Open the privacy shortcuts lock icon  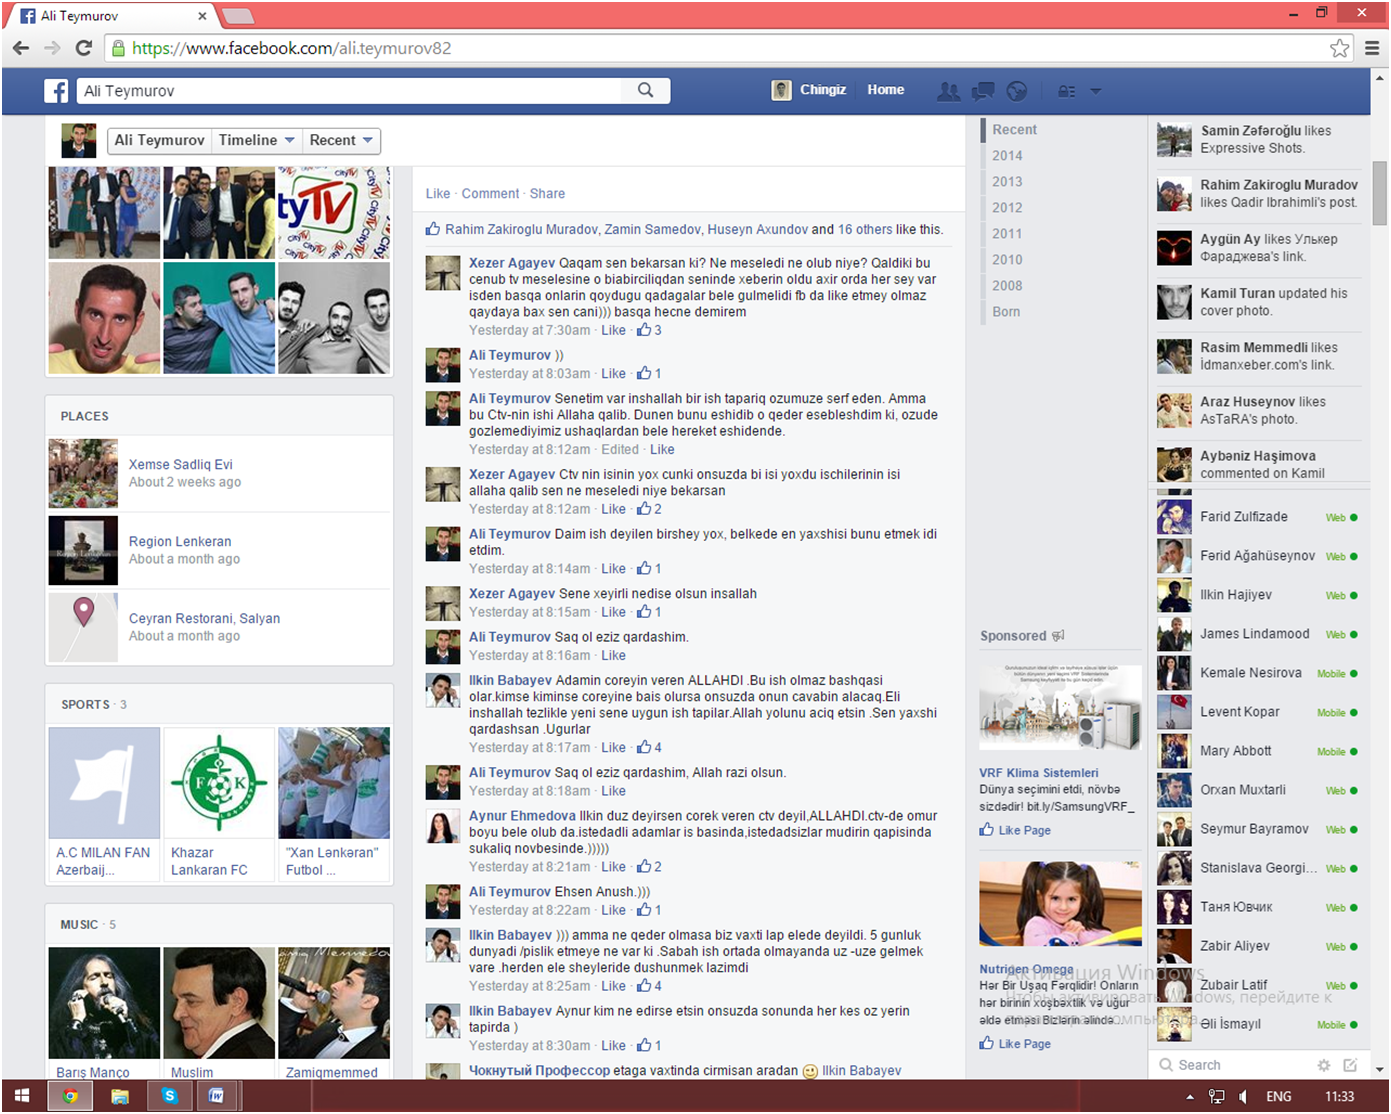click(x=1067, y=91)
